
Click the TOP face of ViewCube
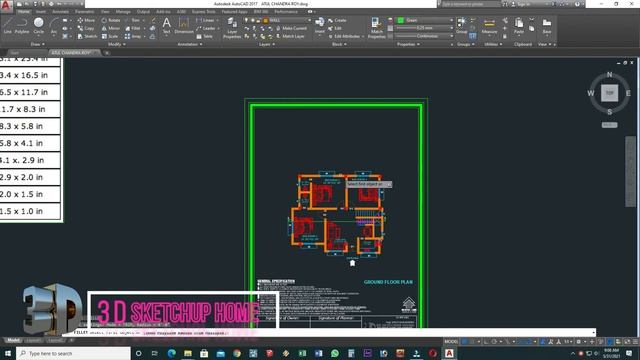tap(609, 93)
